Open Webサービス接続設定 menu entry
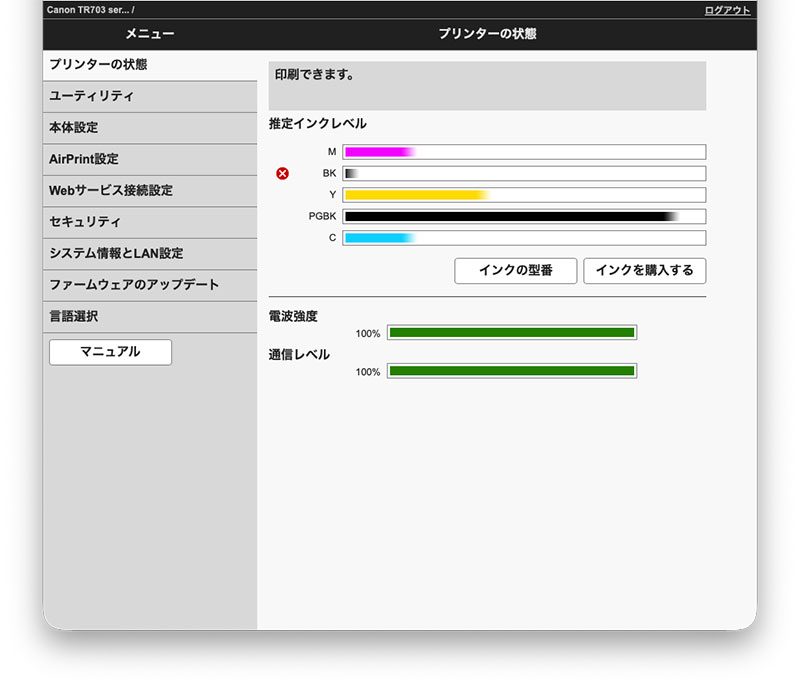This screenshot has width=800, height=687. pyautogui.click(x=150, y=190)
